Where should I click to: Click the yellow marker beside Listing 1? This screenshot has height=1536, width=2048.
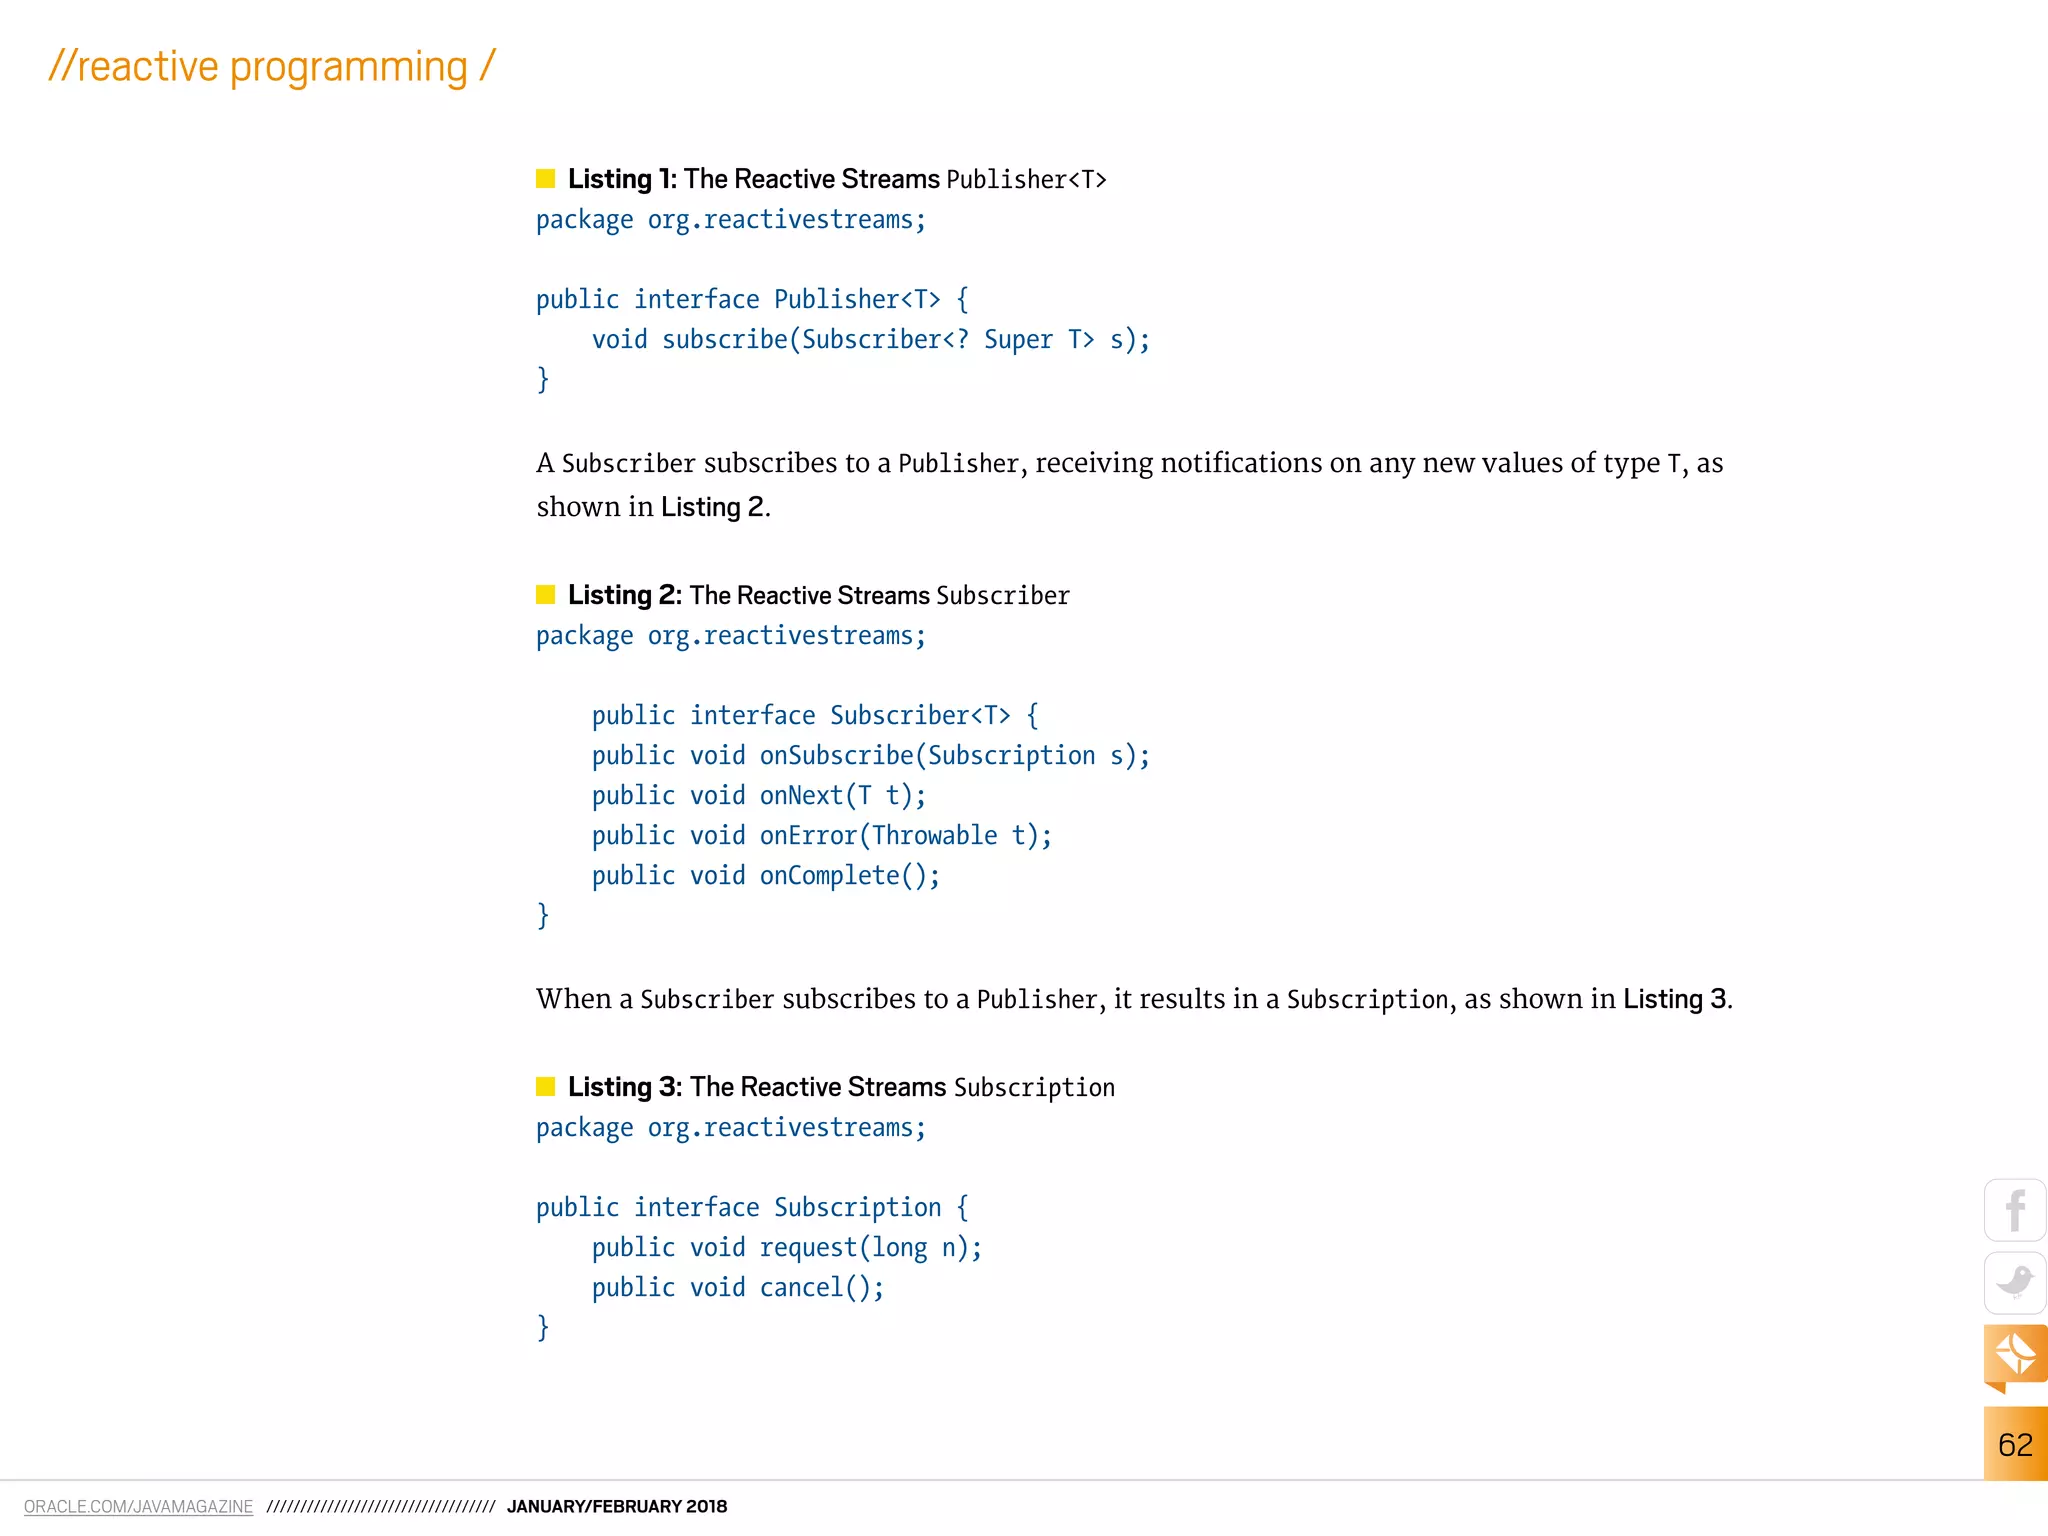point(545,179)
